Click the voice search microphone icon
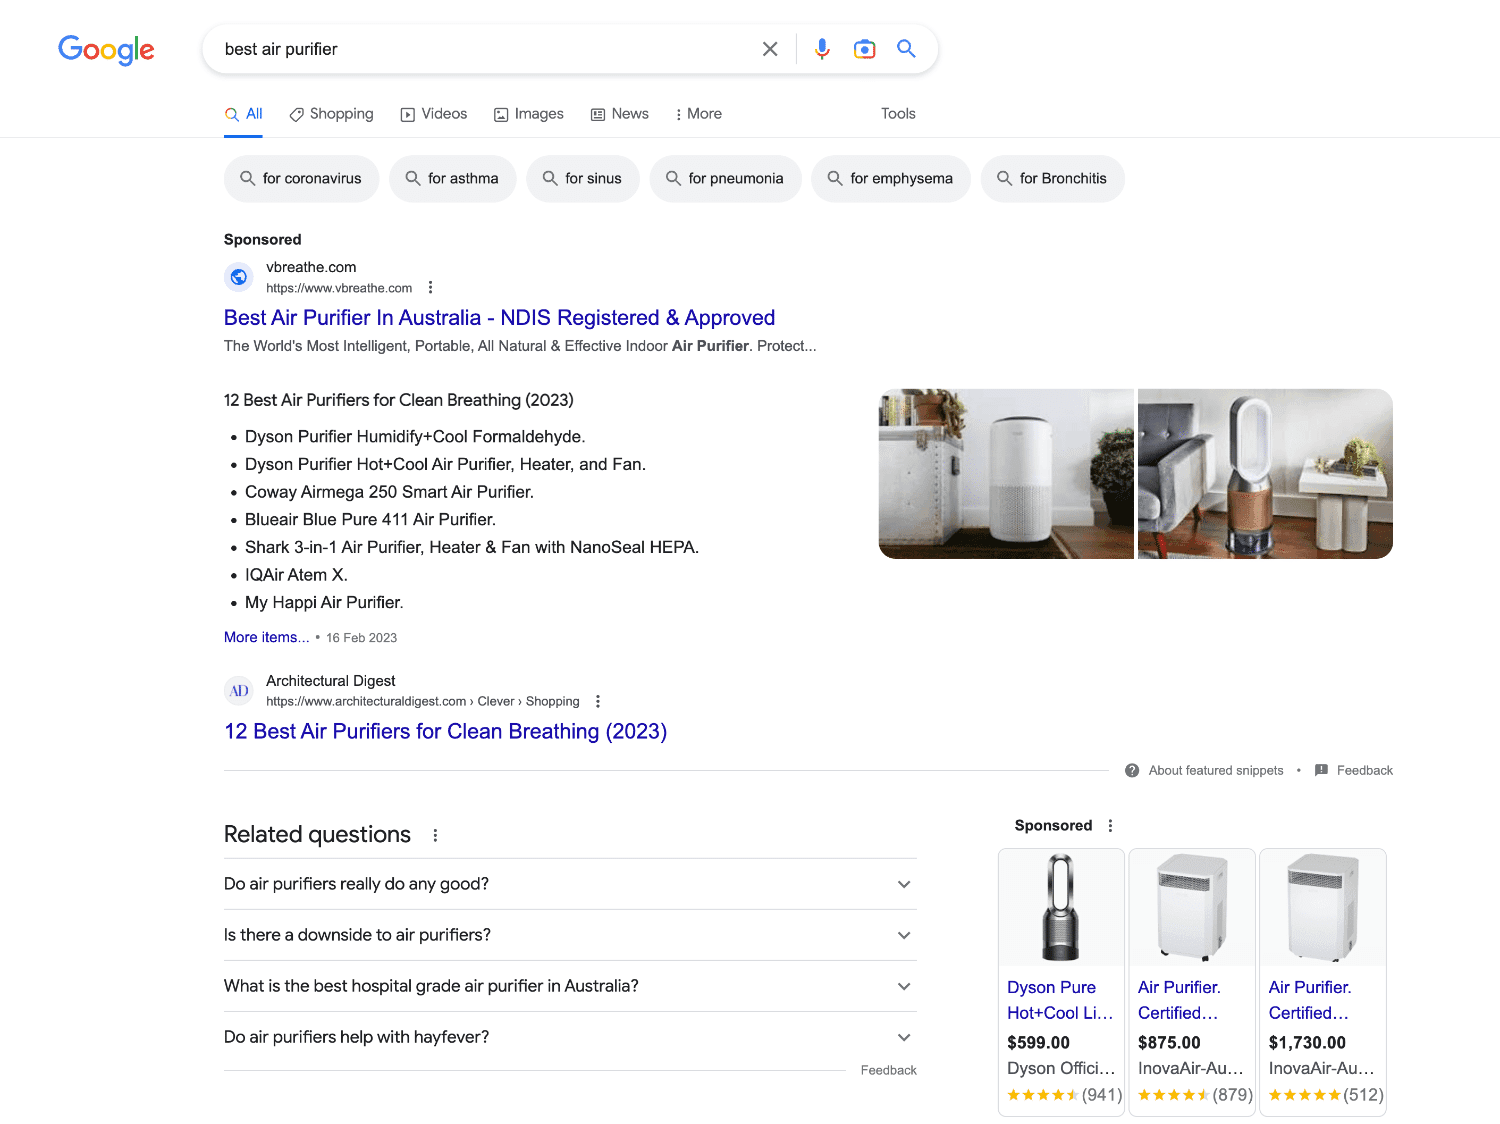Screen dimensions: 1500x1124 [822, 48]
